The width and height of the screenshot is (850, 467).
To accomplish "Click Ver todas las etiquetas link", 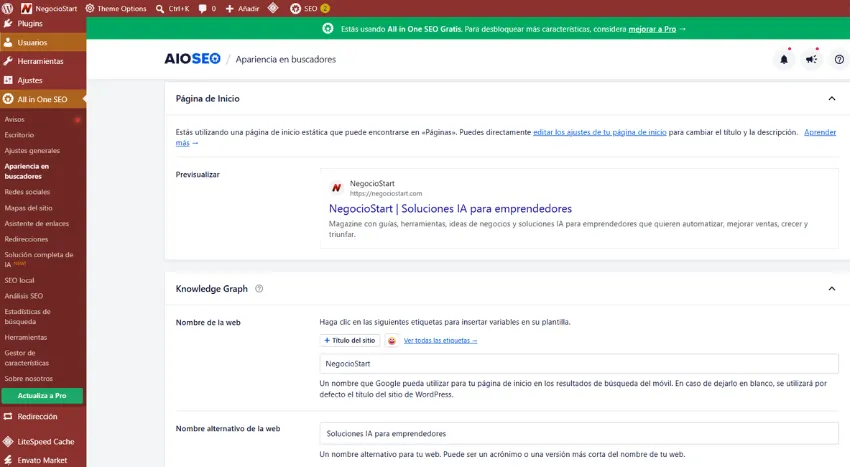I will (440, 341).
